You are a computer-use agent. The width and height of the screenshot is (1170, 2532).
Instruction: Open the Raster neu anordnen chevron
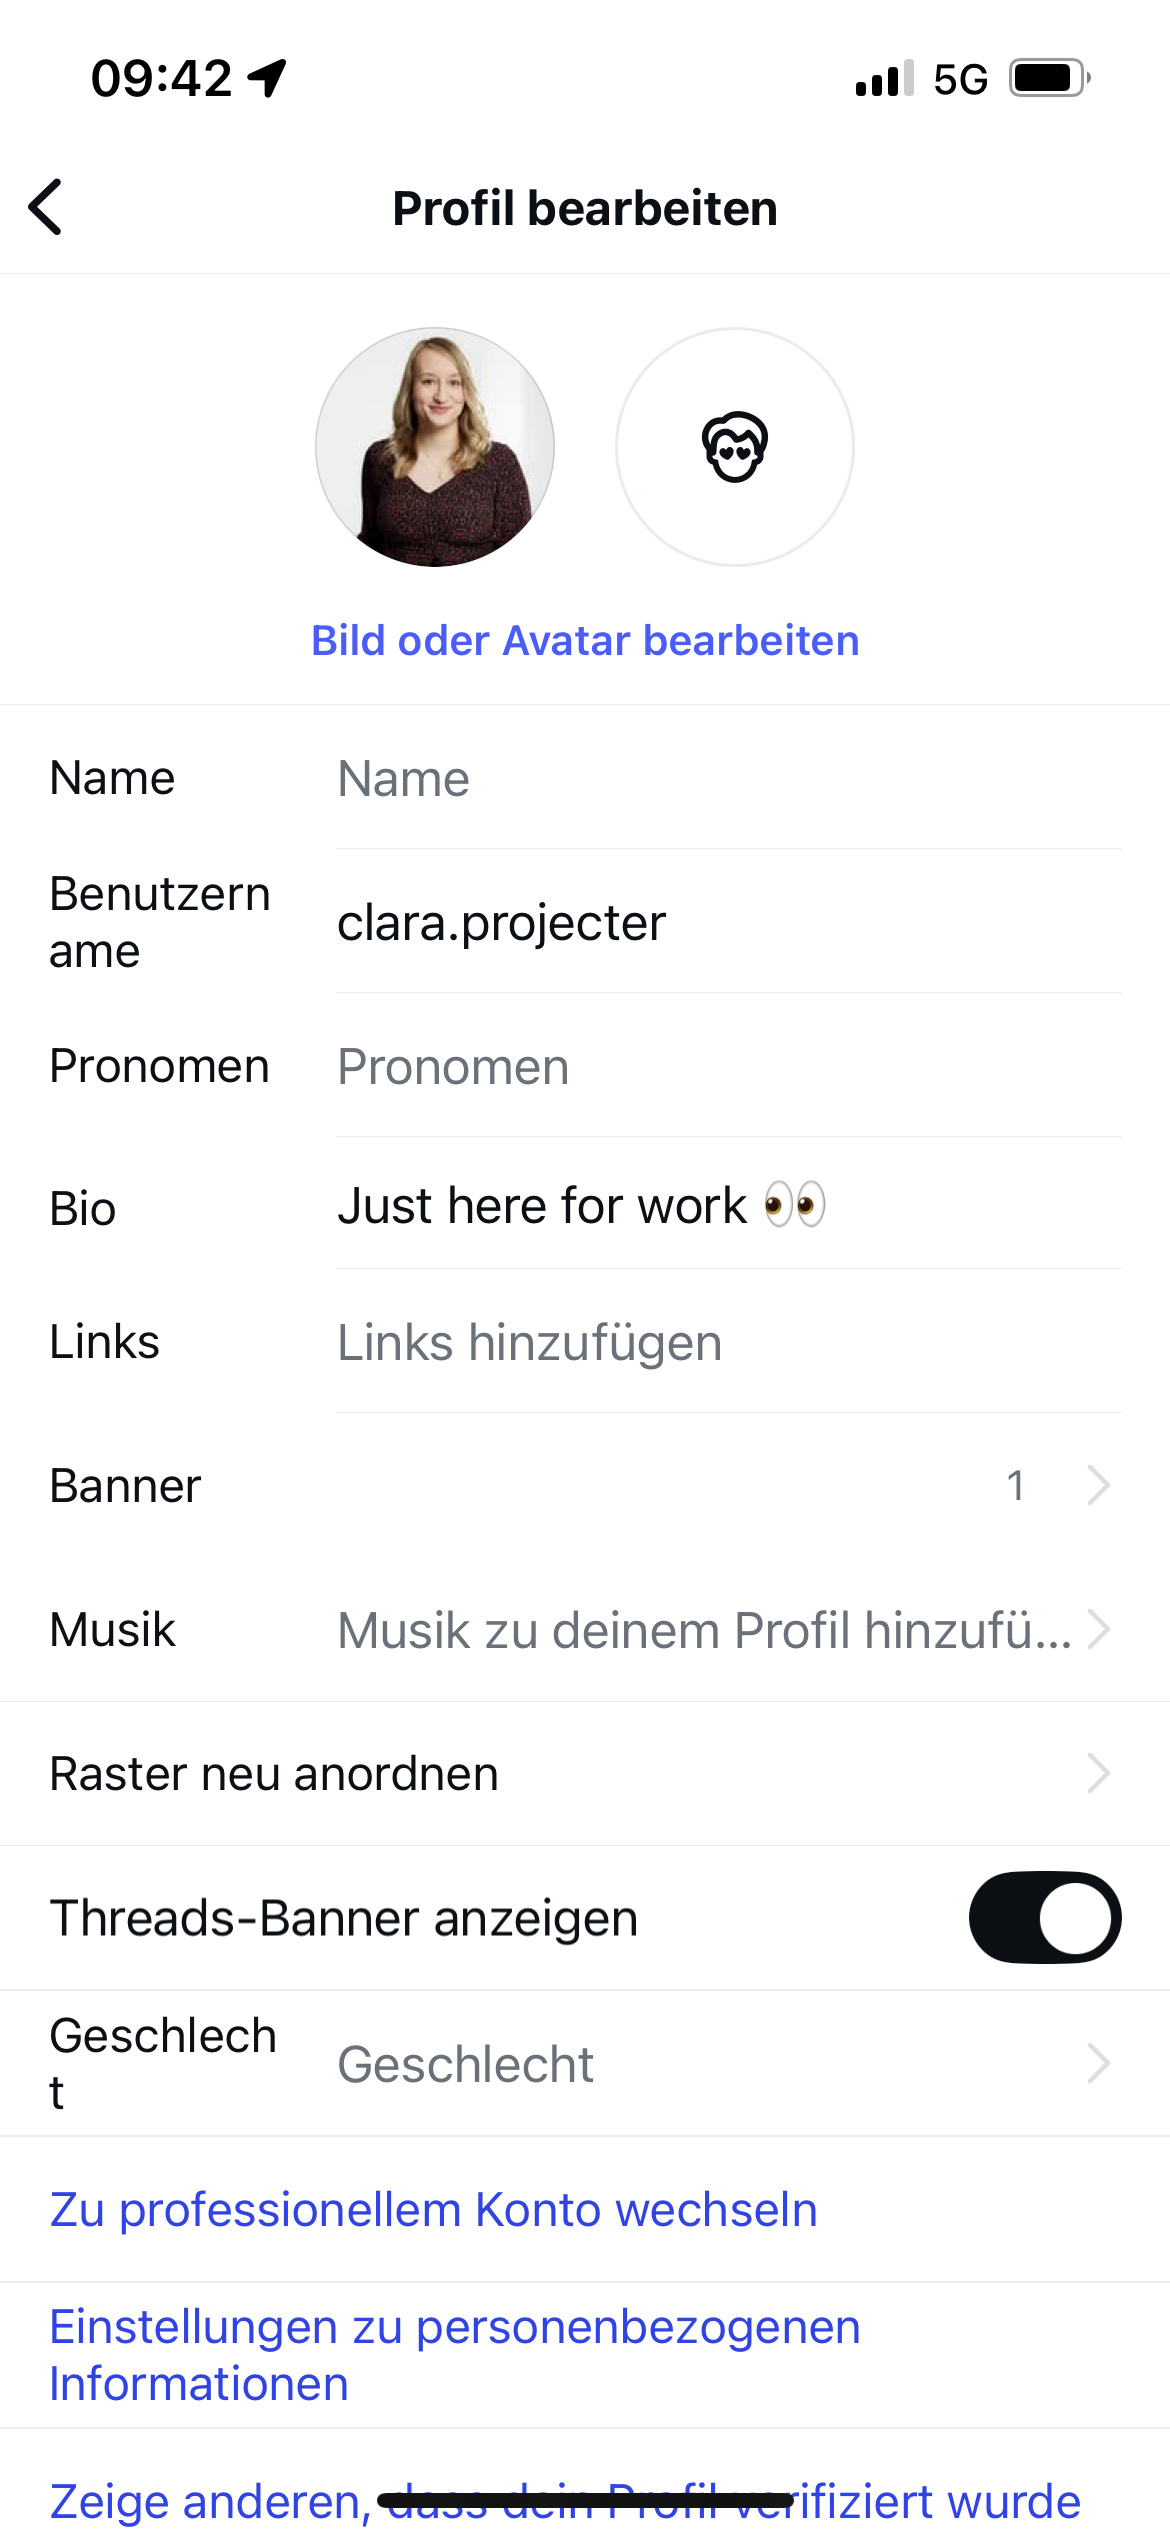[x=1098, y=1773]
